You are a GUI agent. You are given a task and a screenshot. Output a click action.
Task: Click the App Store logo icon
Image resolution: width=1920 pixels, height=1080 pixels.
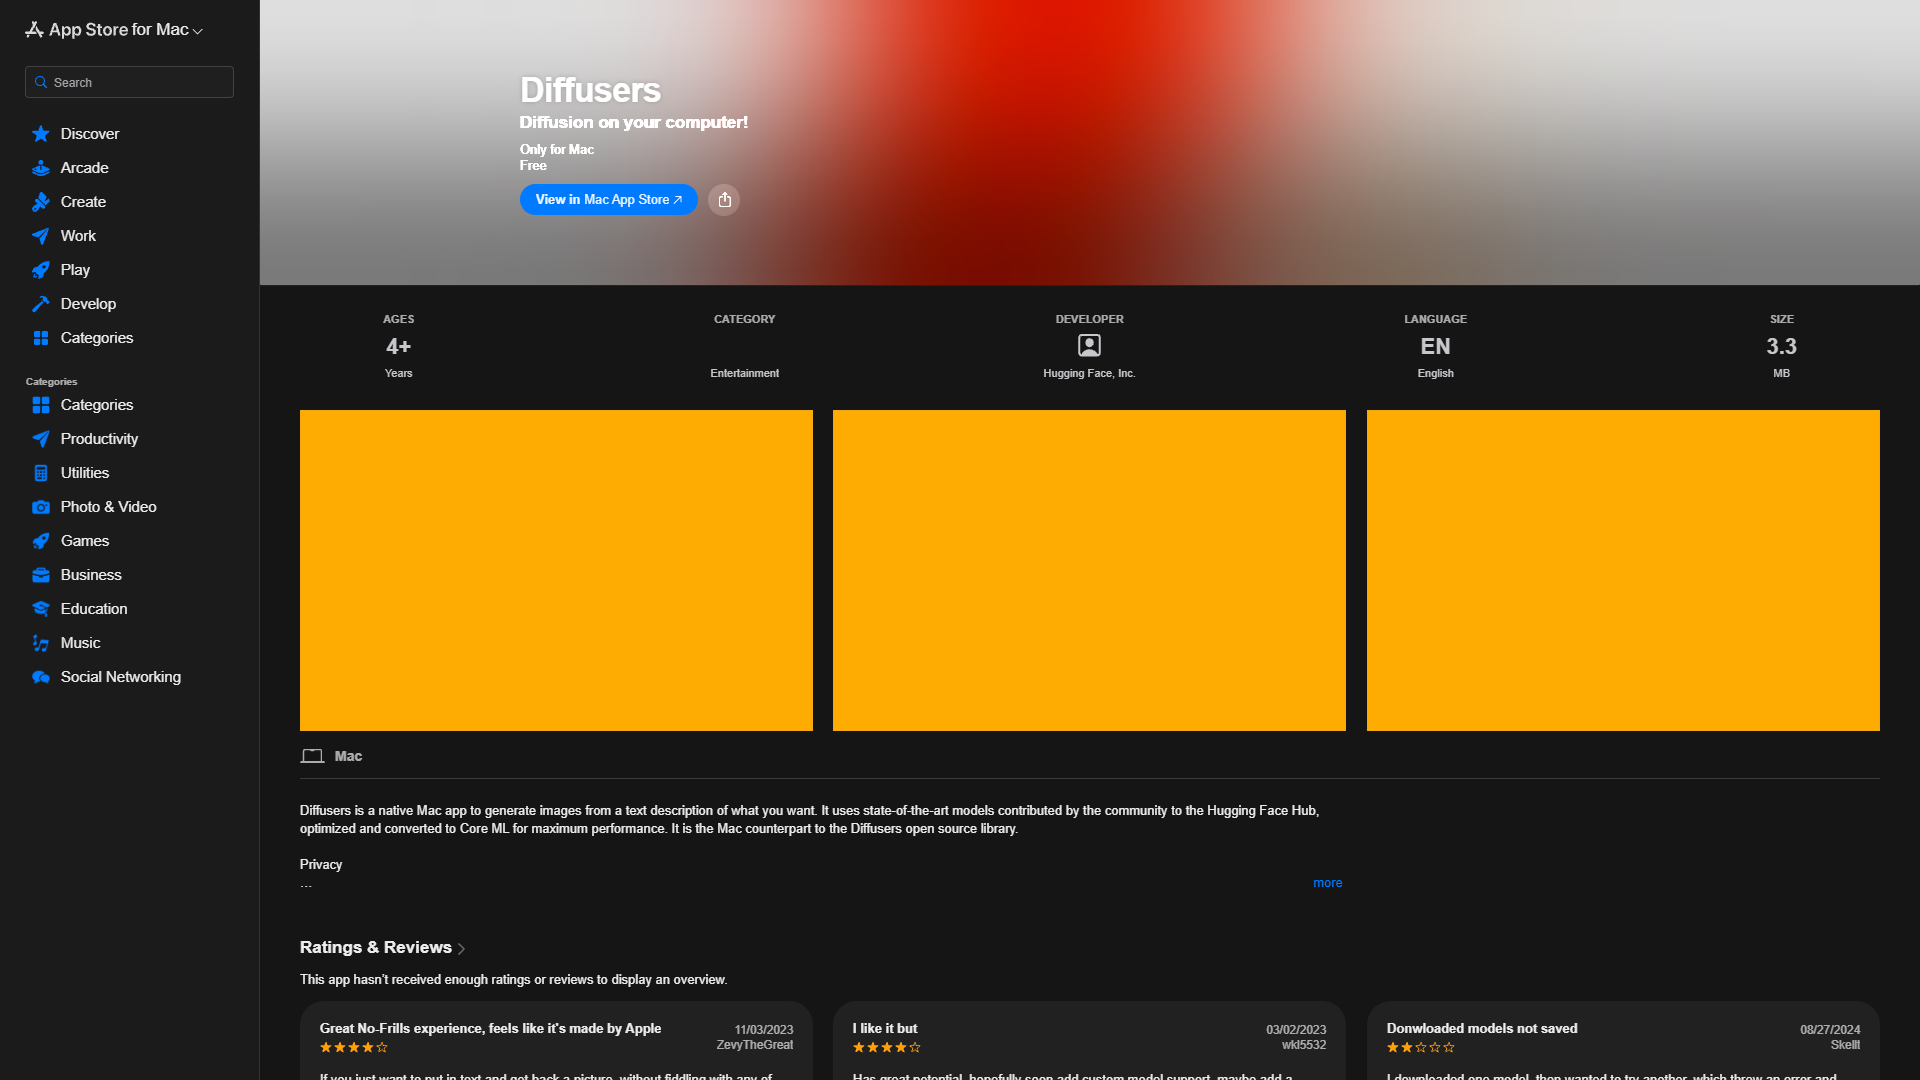[34, 30]
